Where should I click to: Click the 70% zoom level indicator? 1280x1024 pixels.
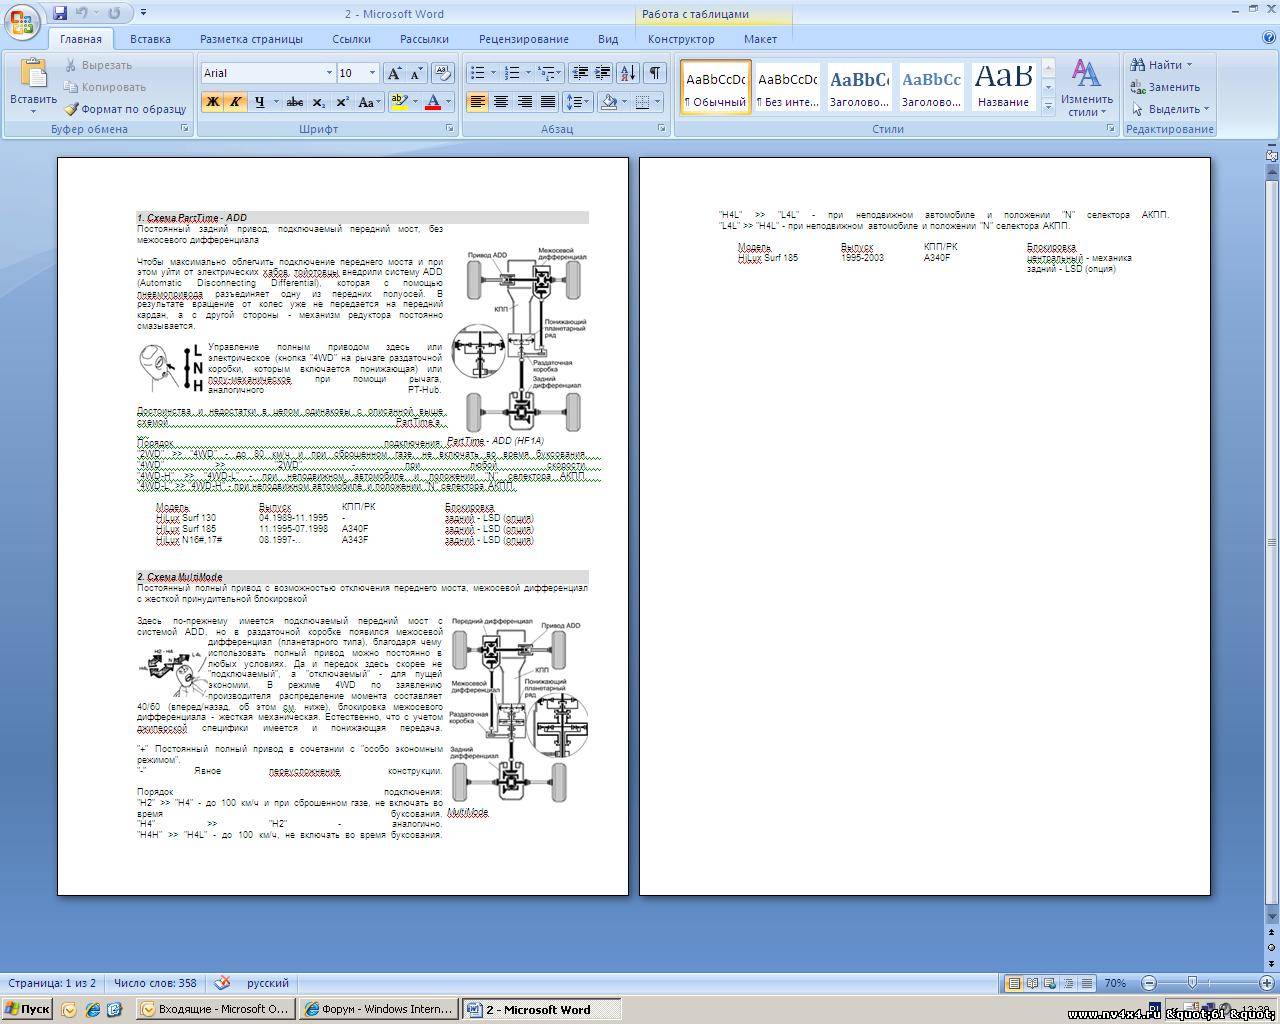click(x=1115, y=983)
